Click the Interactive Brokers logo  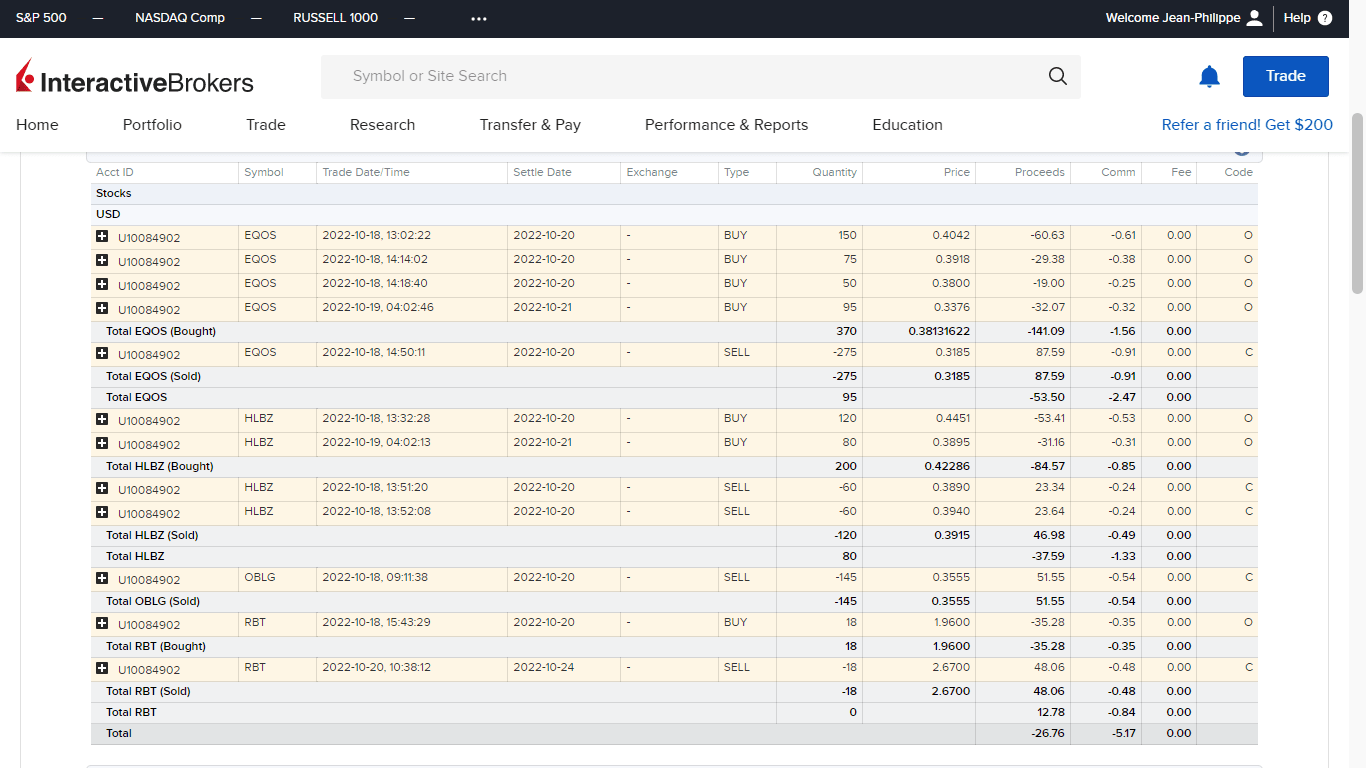point(135,78)
